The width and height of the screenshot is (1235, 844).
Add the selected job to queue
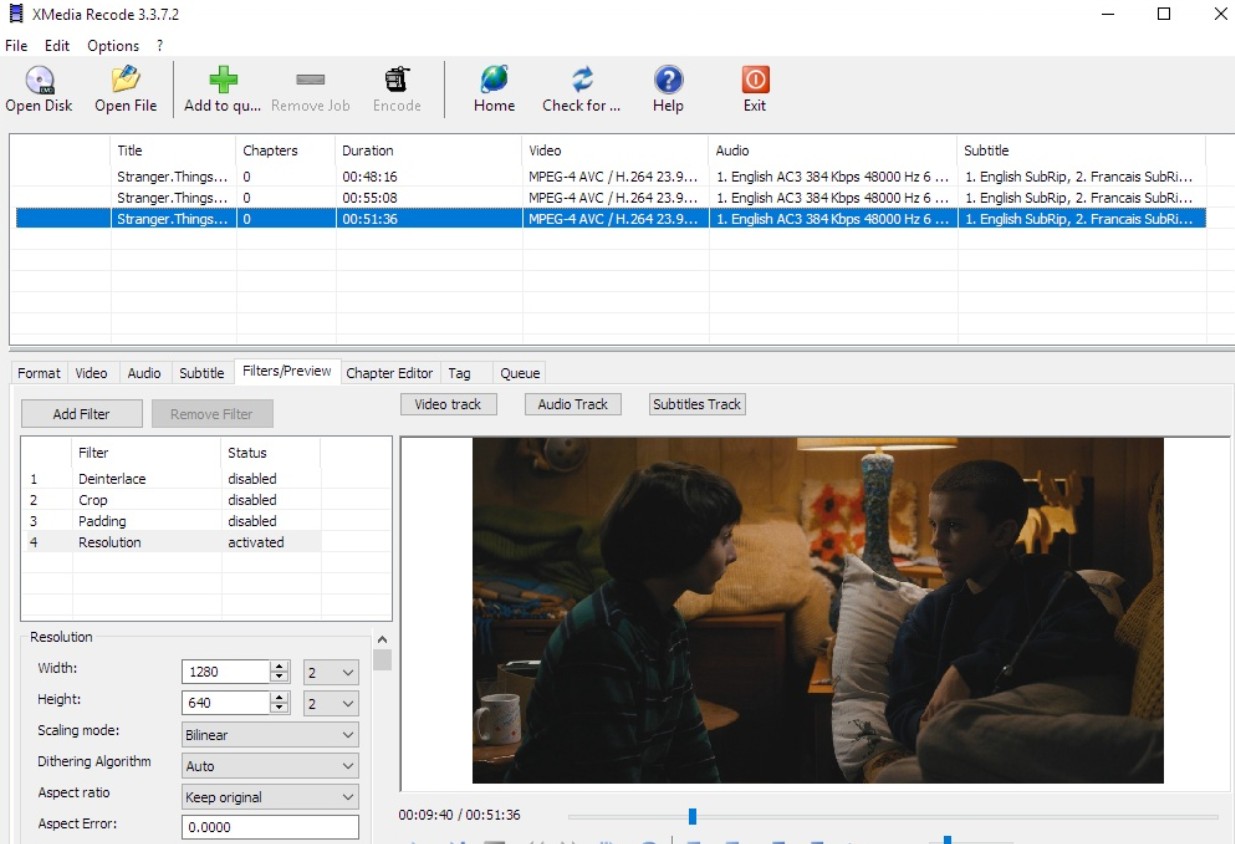(222, 89)
